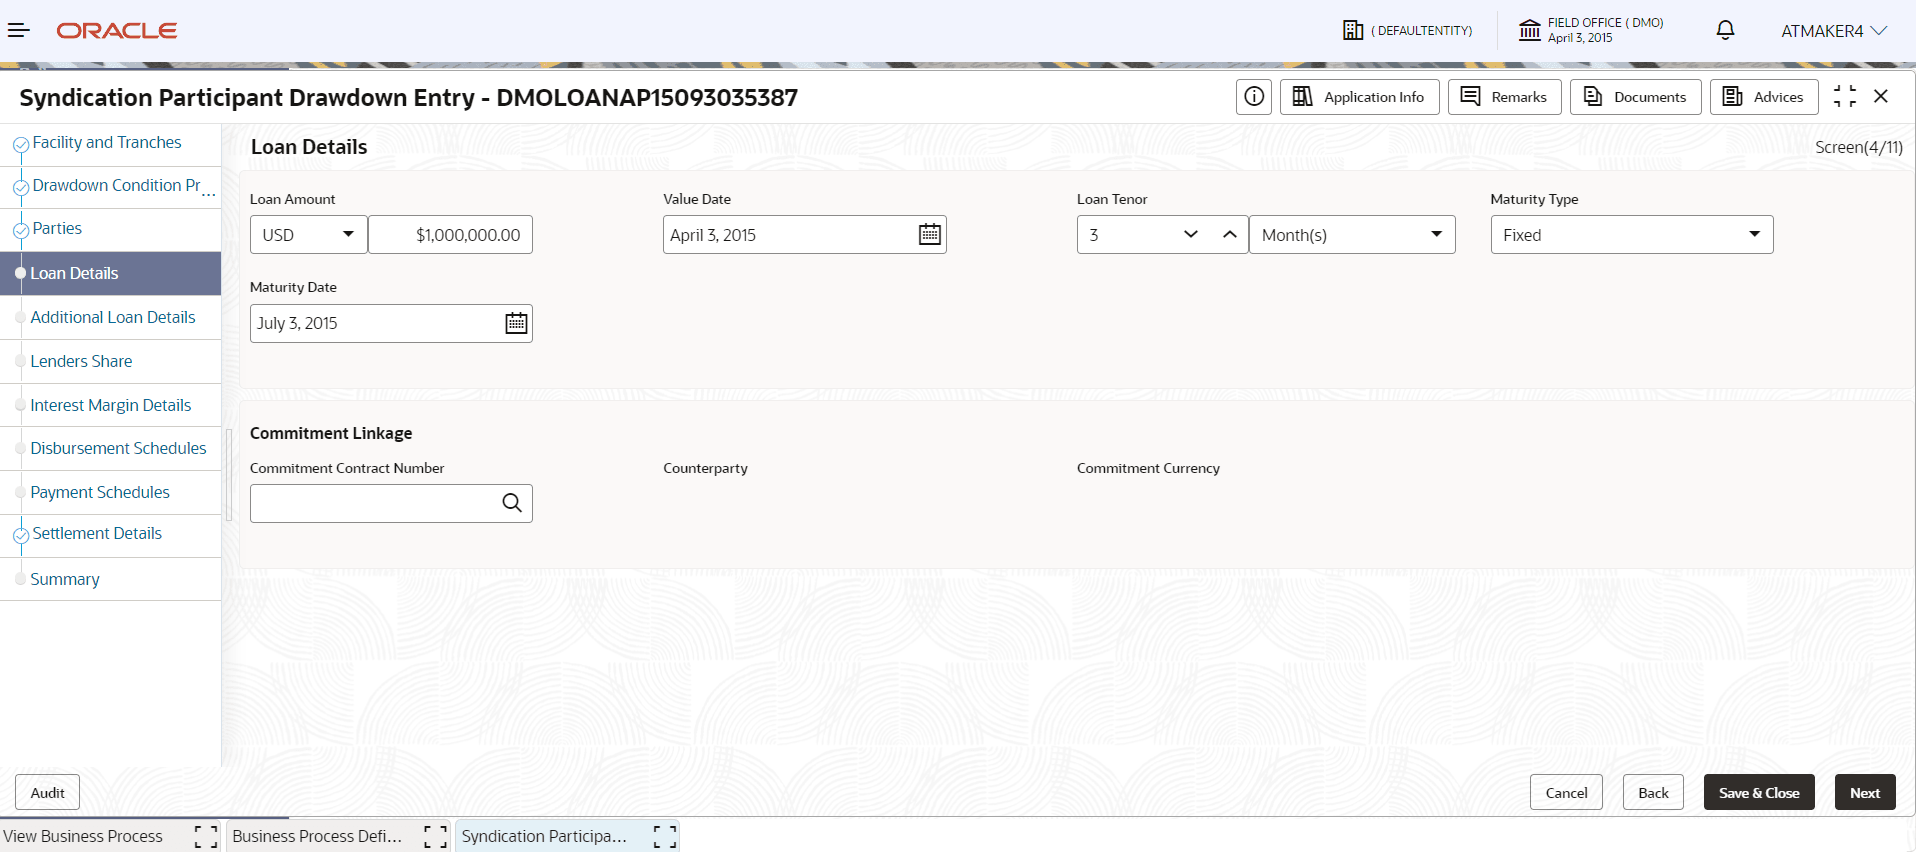Switch to View Business Process tab
Screen dimensions: 1916x852
point(83,836)
